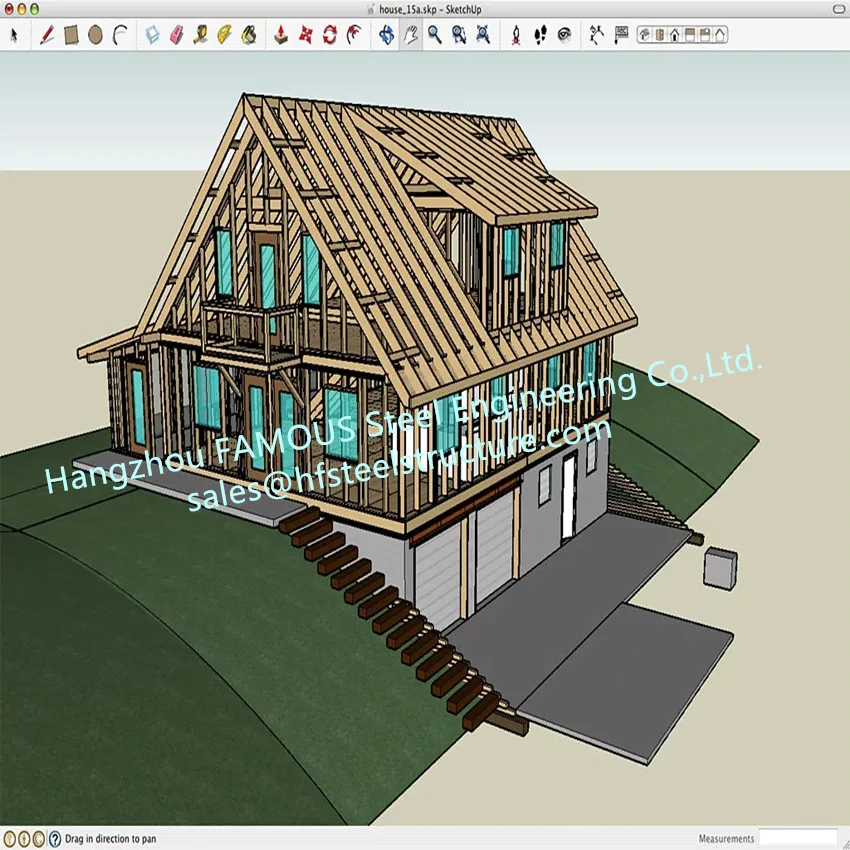The image size is (850, 850).
Task: Click the flag icon after the walking figure
Action: 621,35
